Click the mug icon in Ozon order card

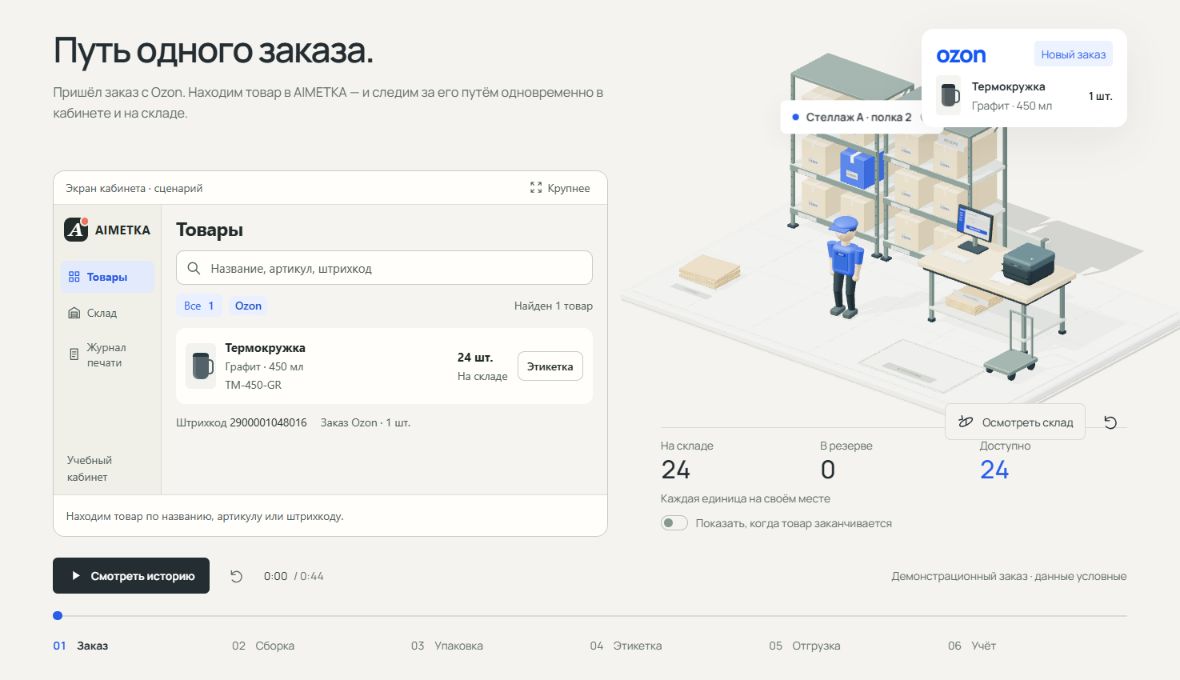950,96
